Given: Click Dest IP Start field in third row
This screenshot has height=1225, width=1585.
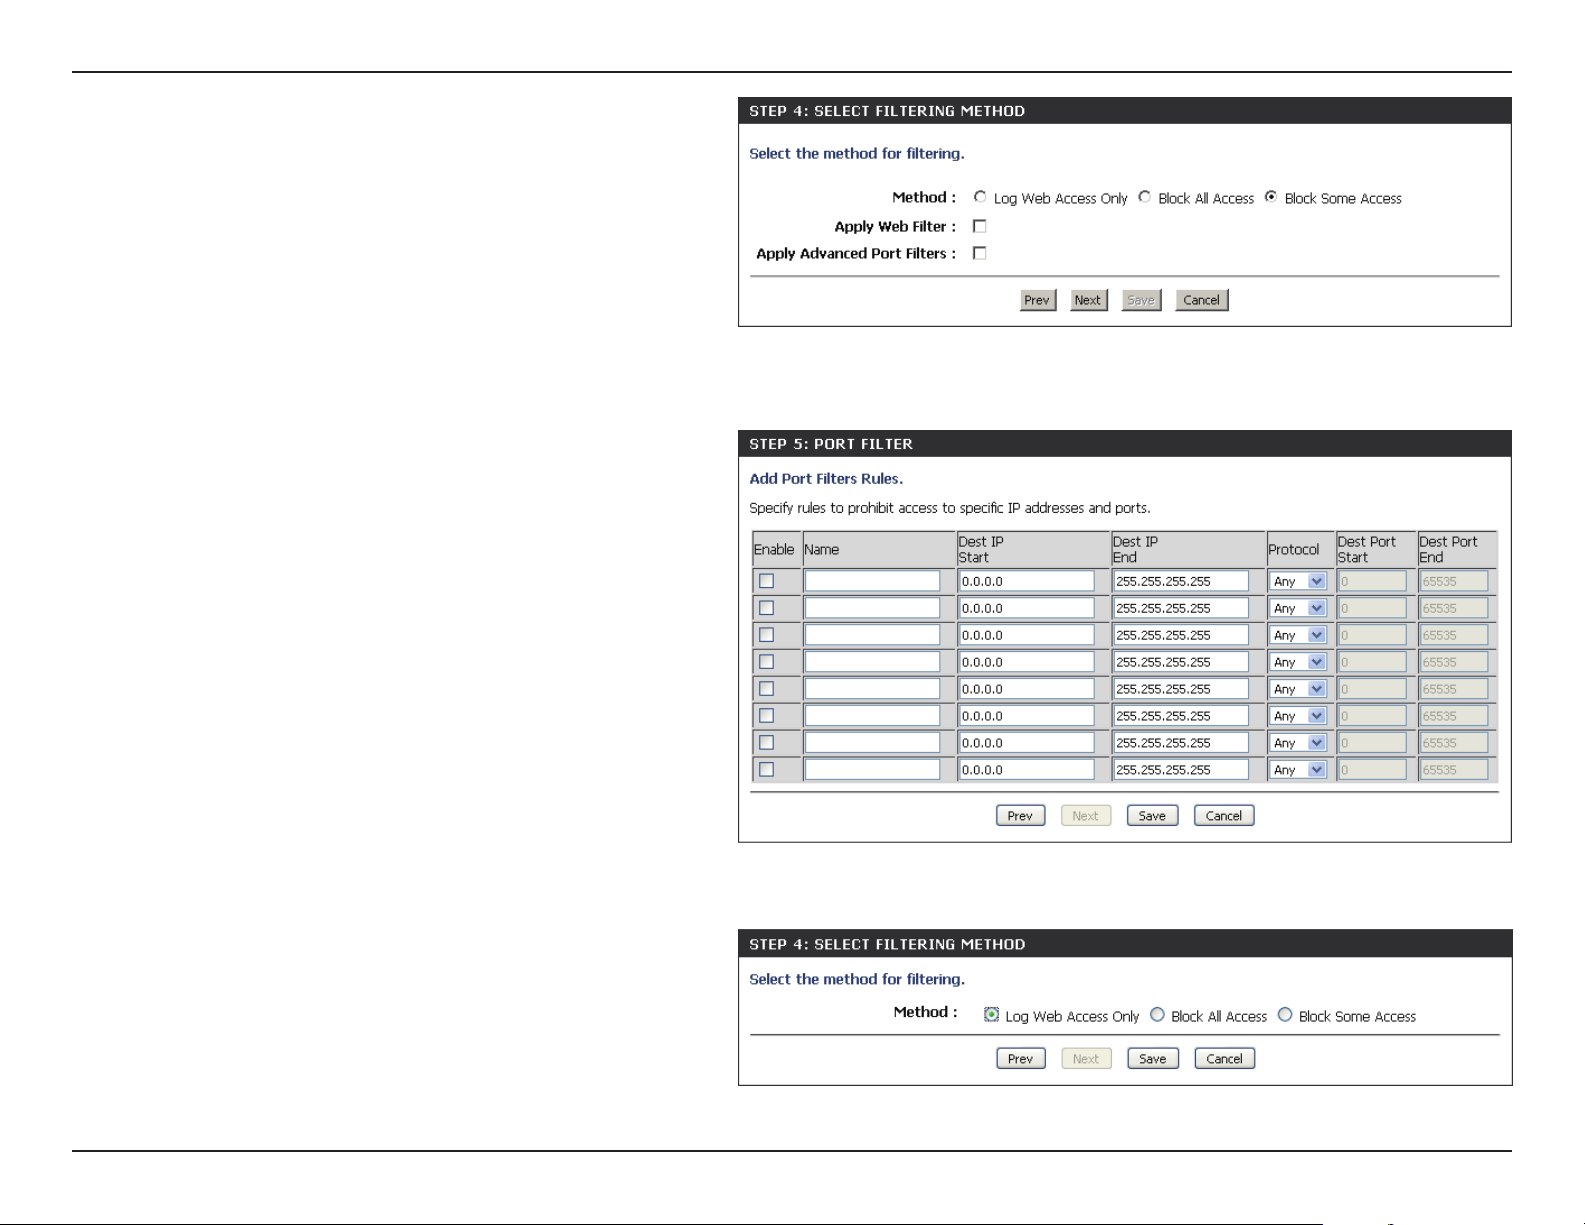Looking at the screenshot, I should (1027, 635).
